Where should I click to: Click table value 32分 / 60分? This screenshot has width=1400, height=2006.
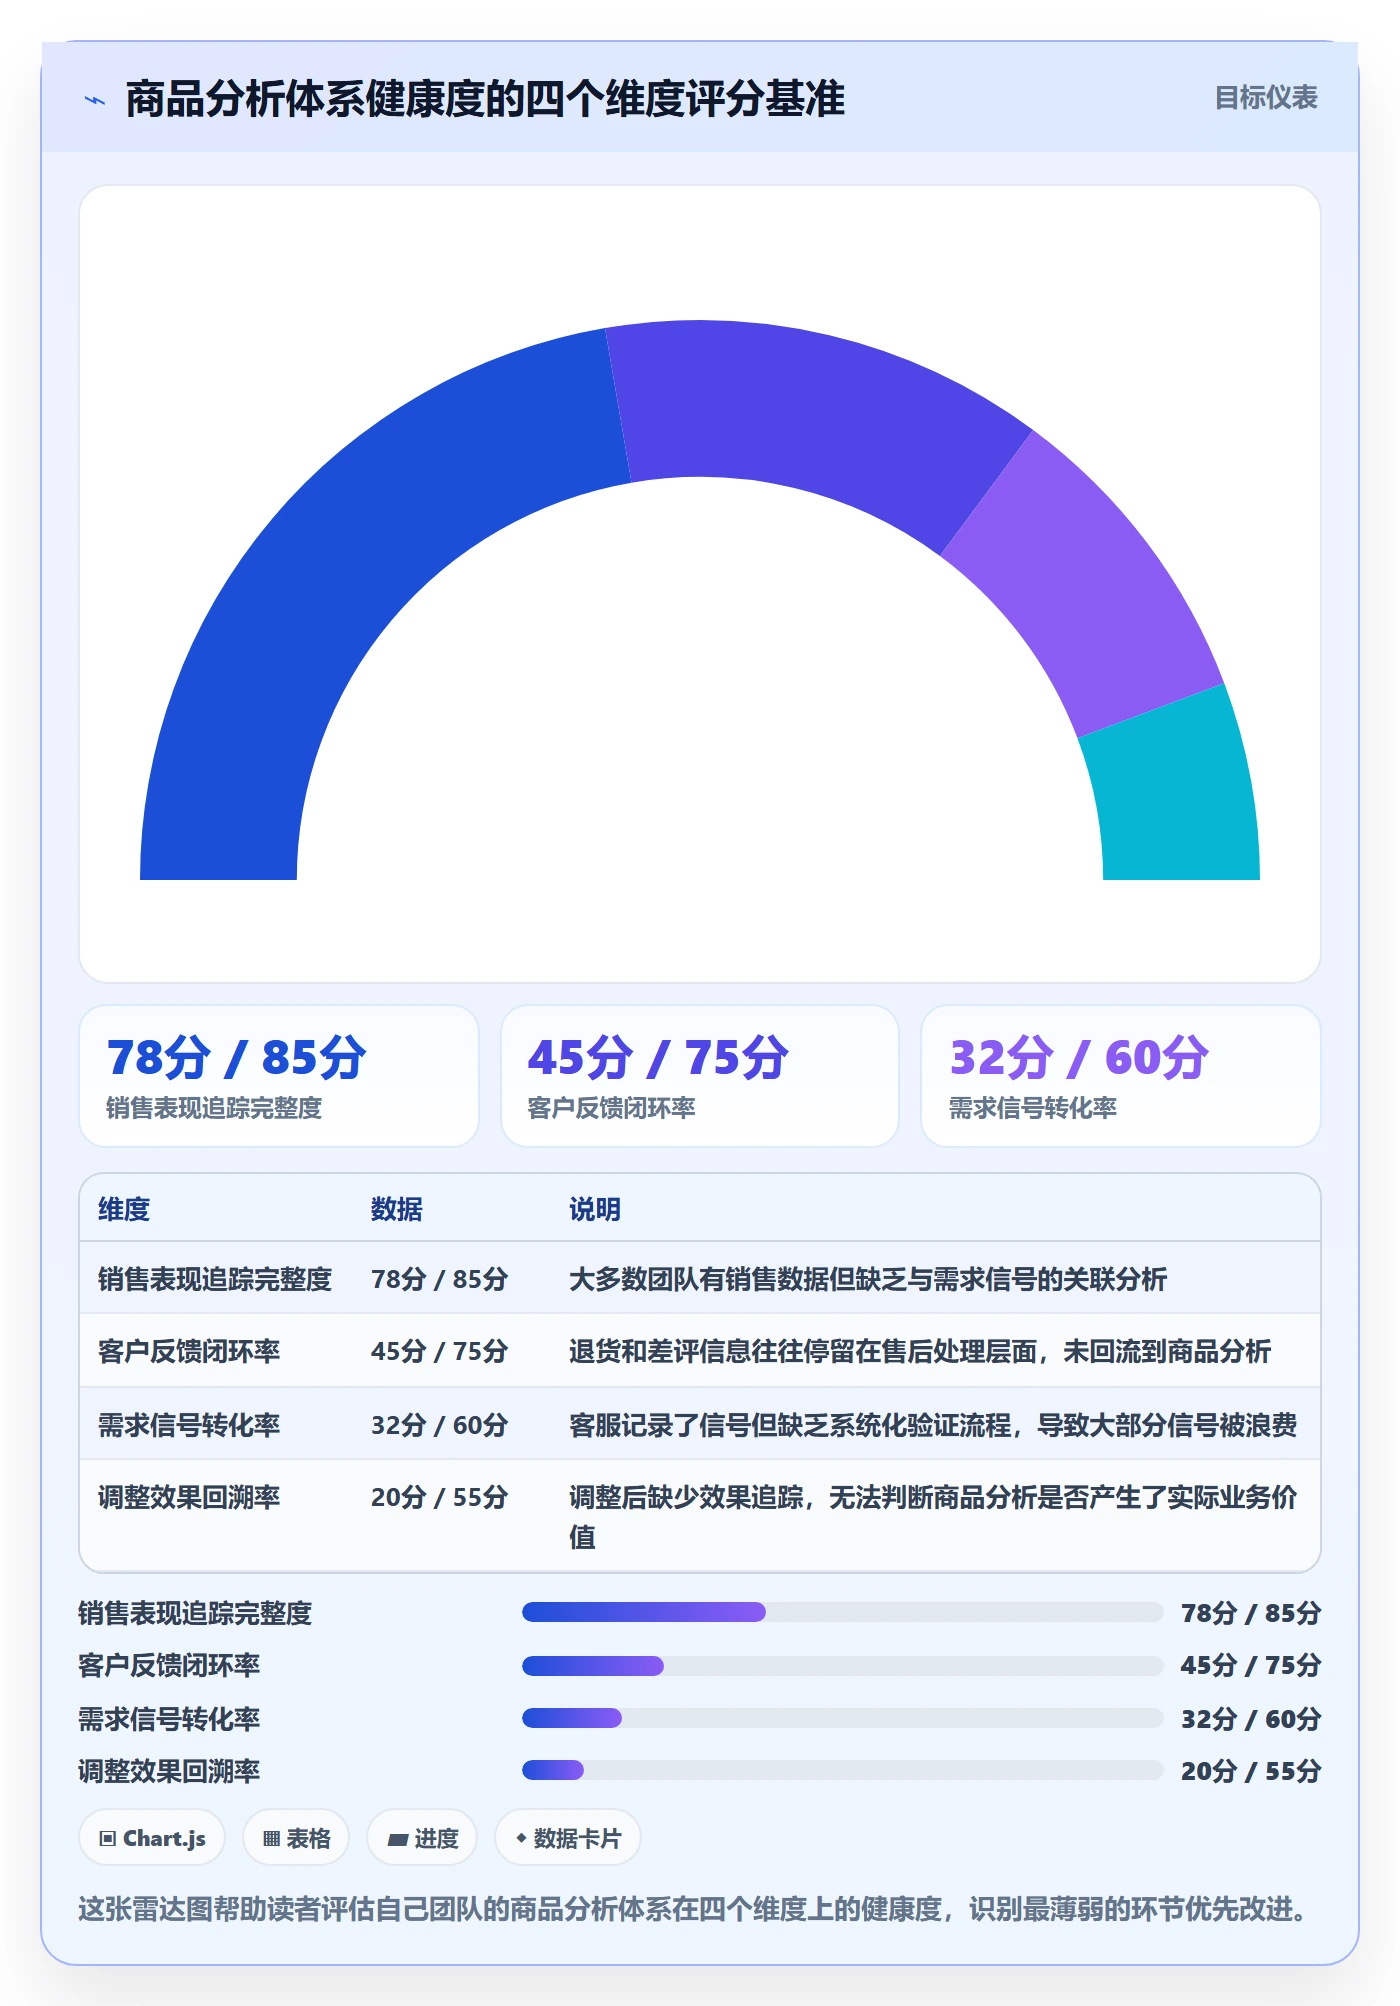439,1424
